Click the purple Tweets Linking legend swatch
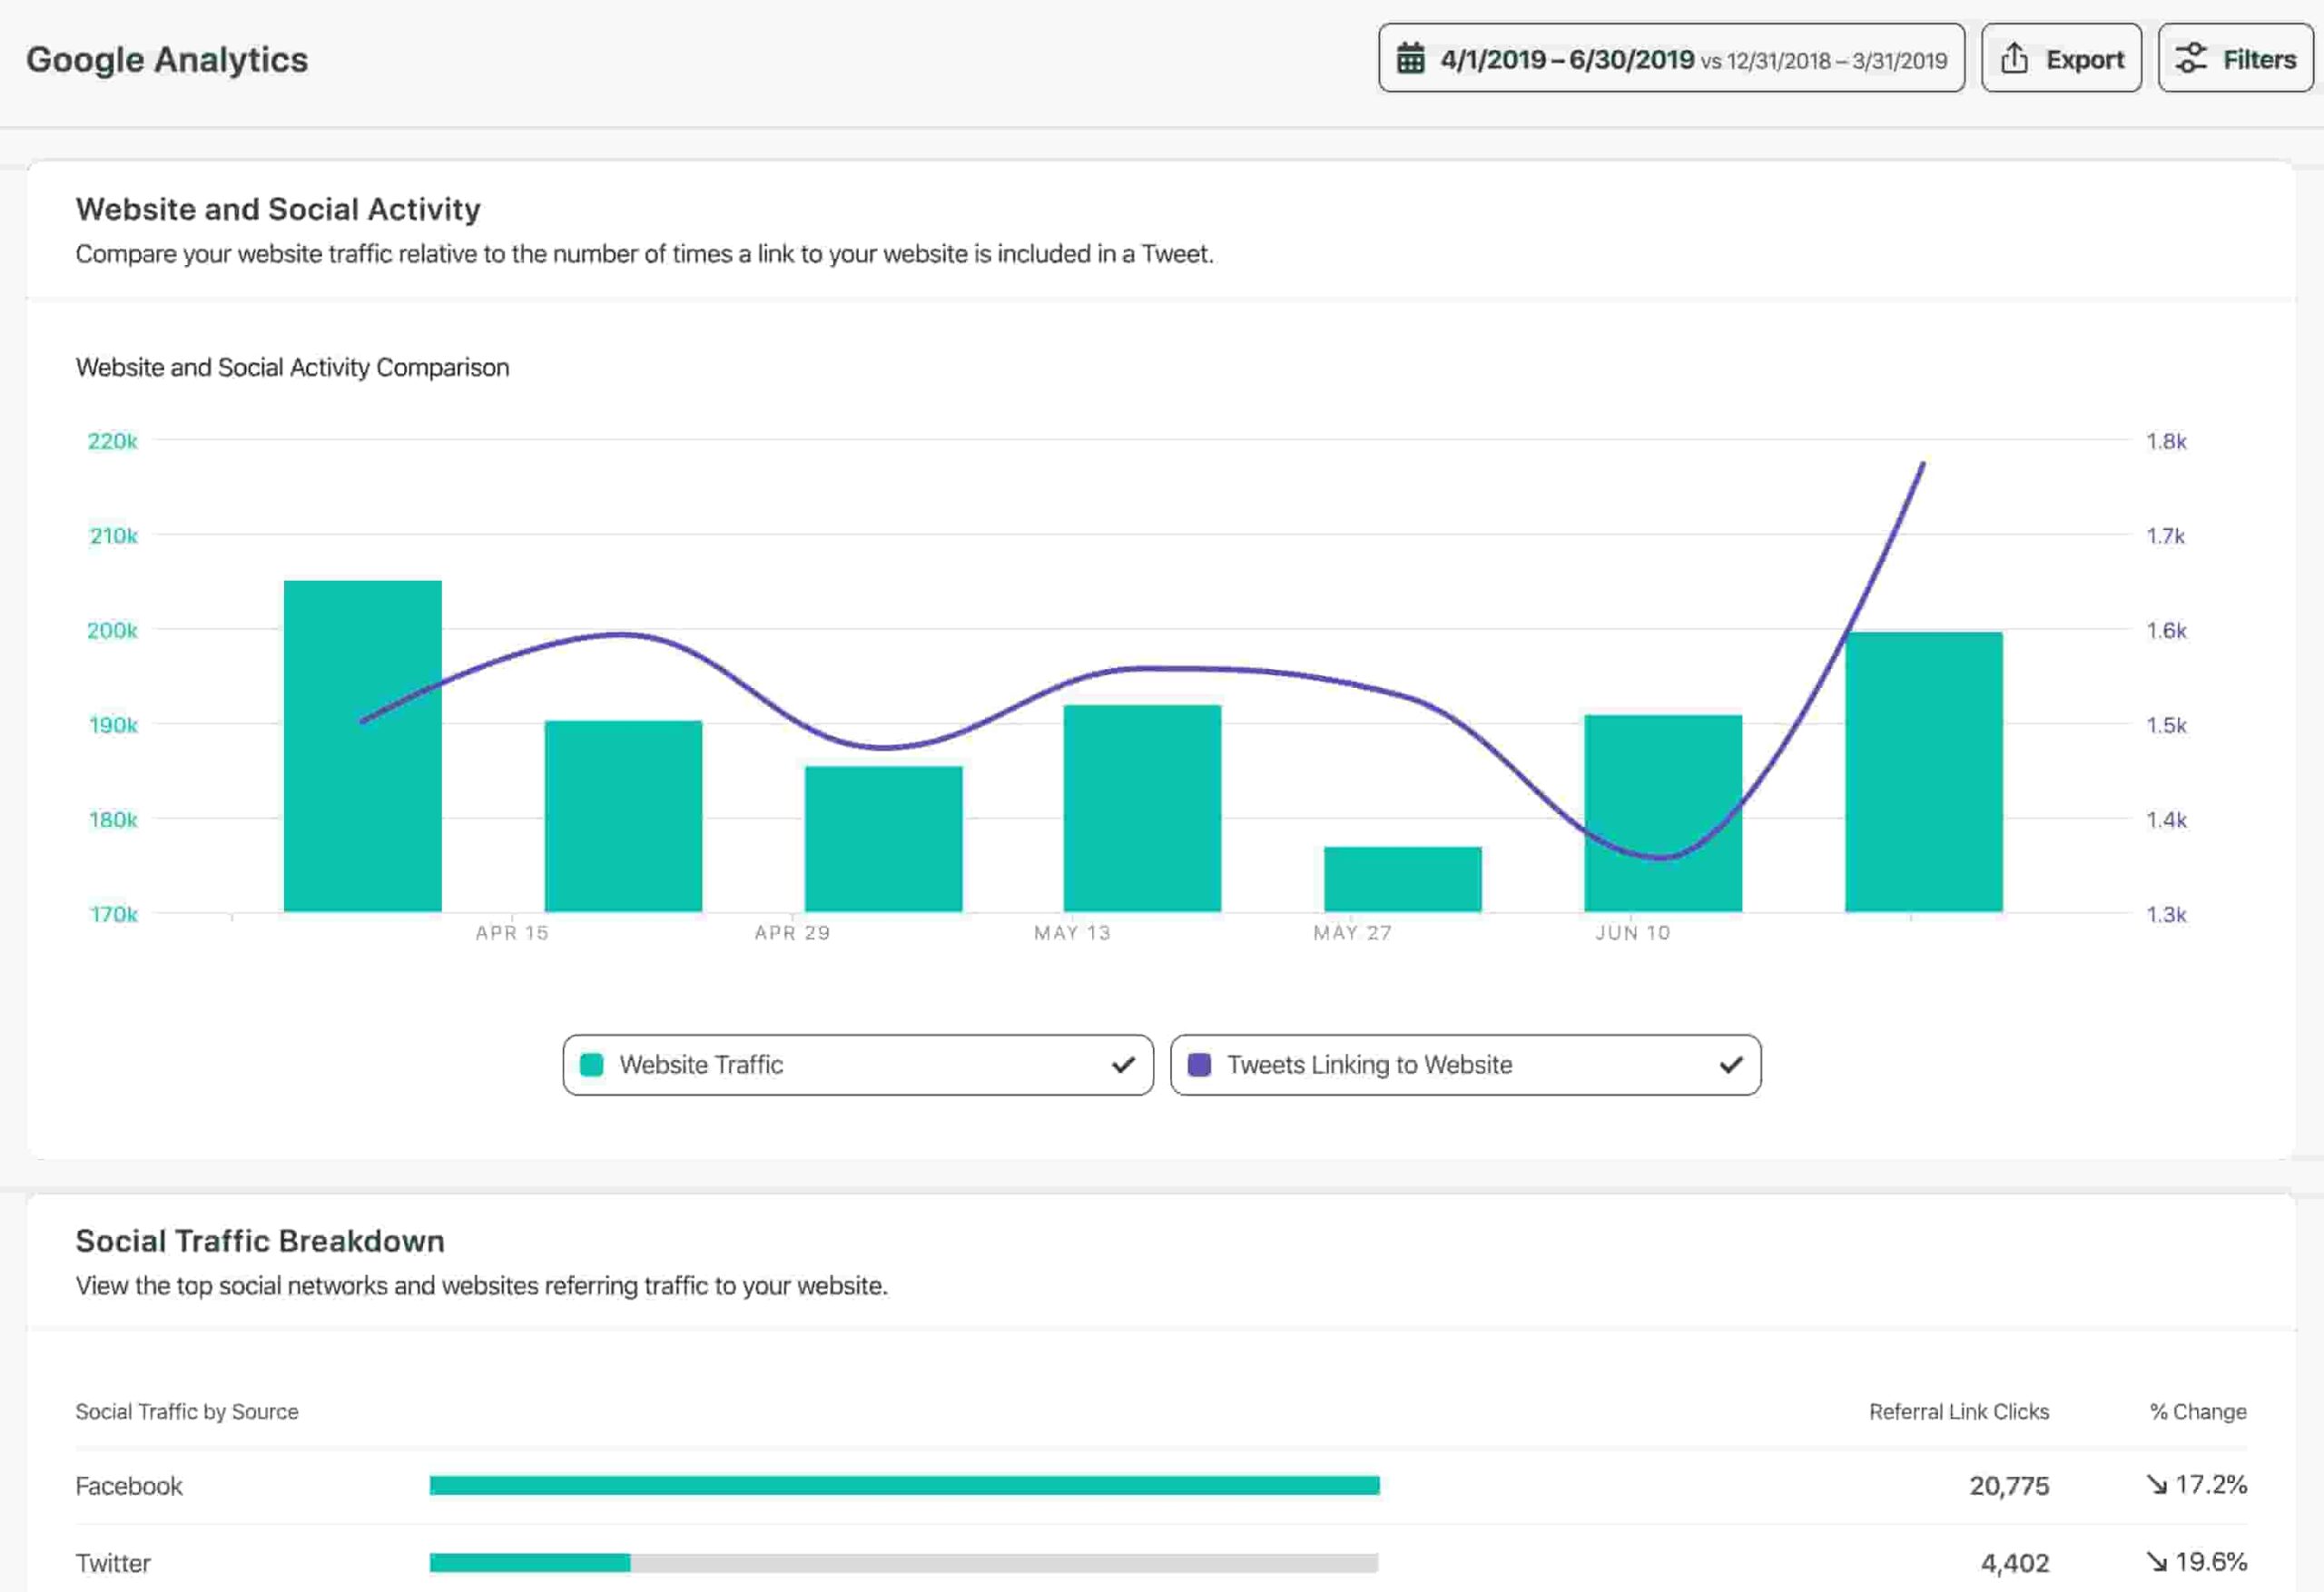 pyautogui.click(x=1201, y=1065)
